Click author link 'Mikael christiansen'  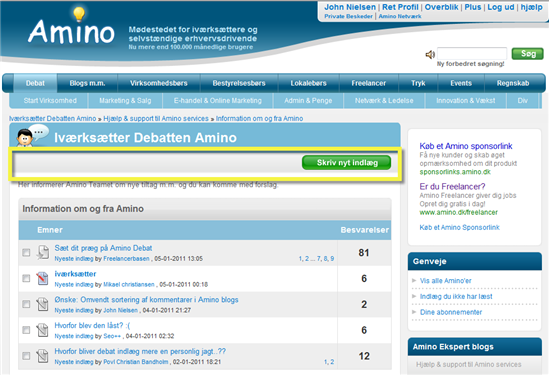(129, 284)
